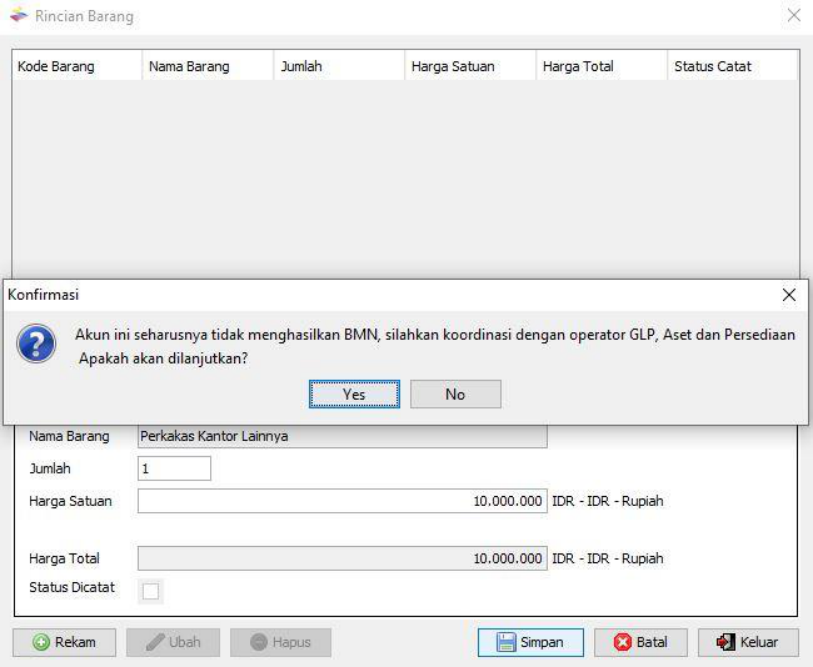
Task: Toggle the Status Dicatat checkbox
Action: tap(150, 592)
